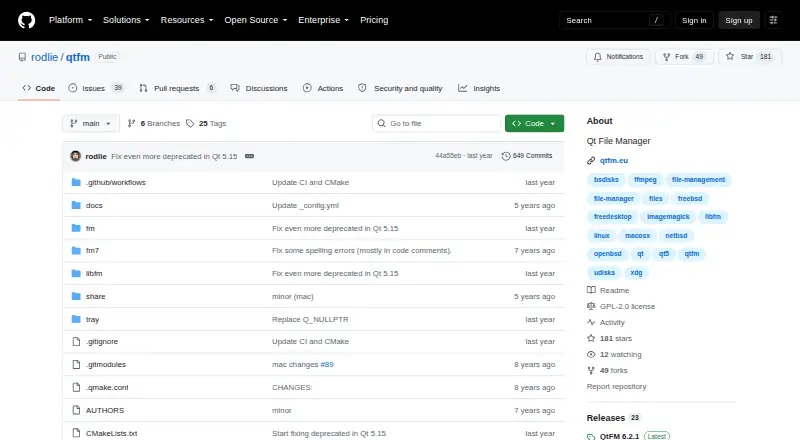Switch to the Pull requests tab

pos(177,88)
